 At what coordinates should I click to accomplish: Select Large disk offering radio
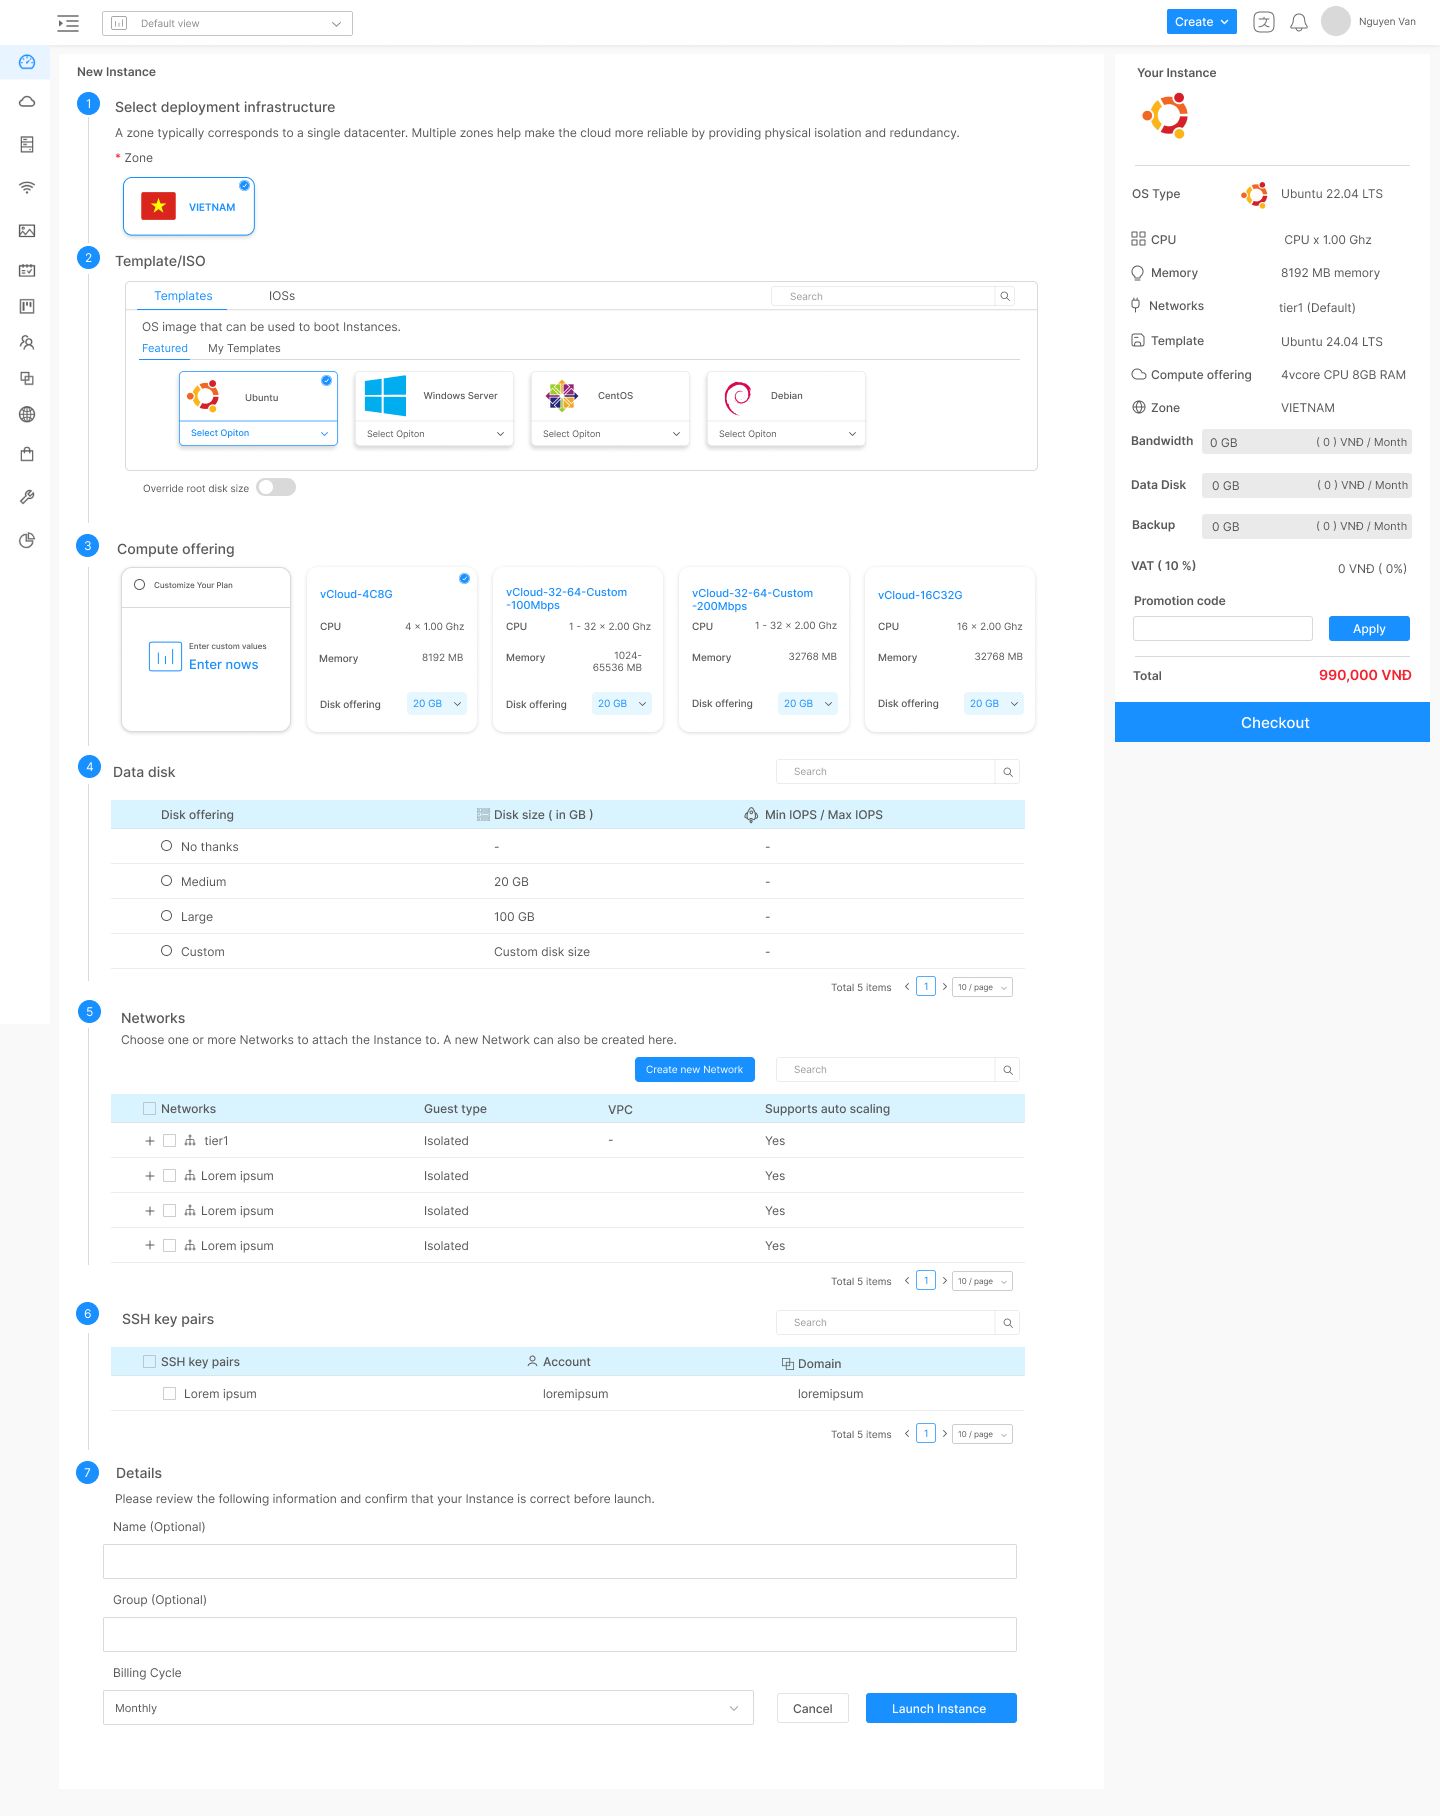(167, 916)
